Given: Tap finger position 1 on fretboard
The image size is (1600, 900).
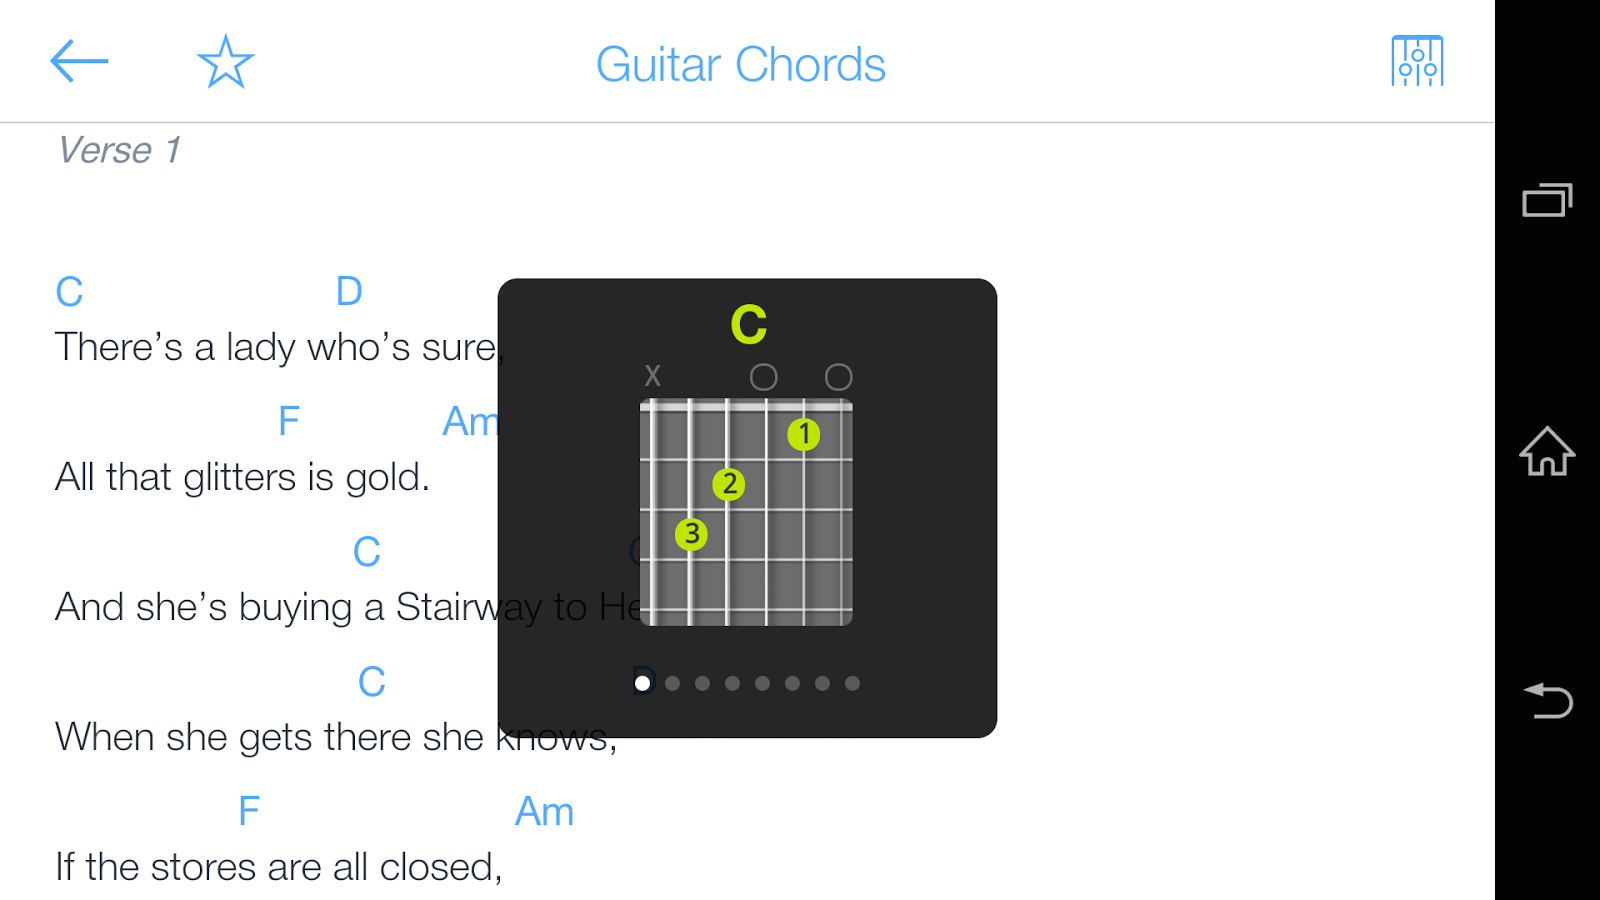Looking at the screenshot, I should pos(803,434).
